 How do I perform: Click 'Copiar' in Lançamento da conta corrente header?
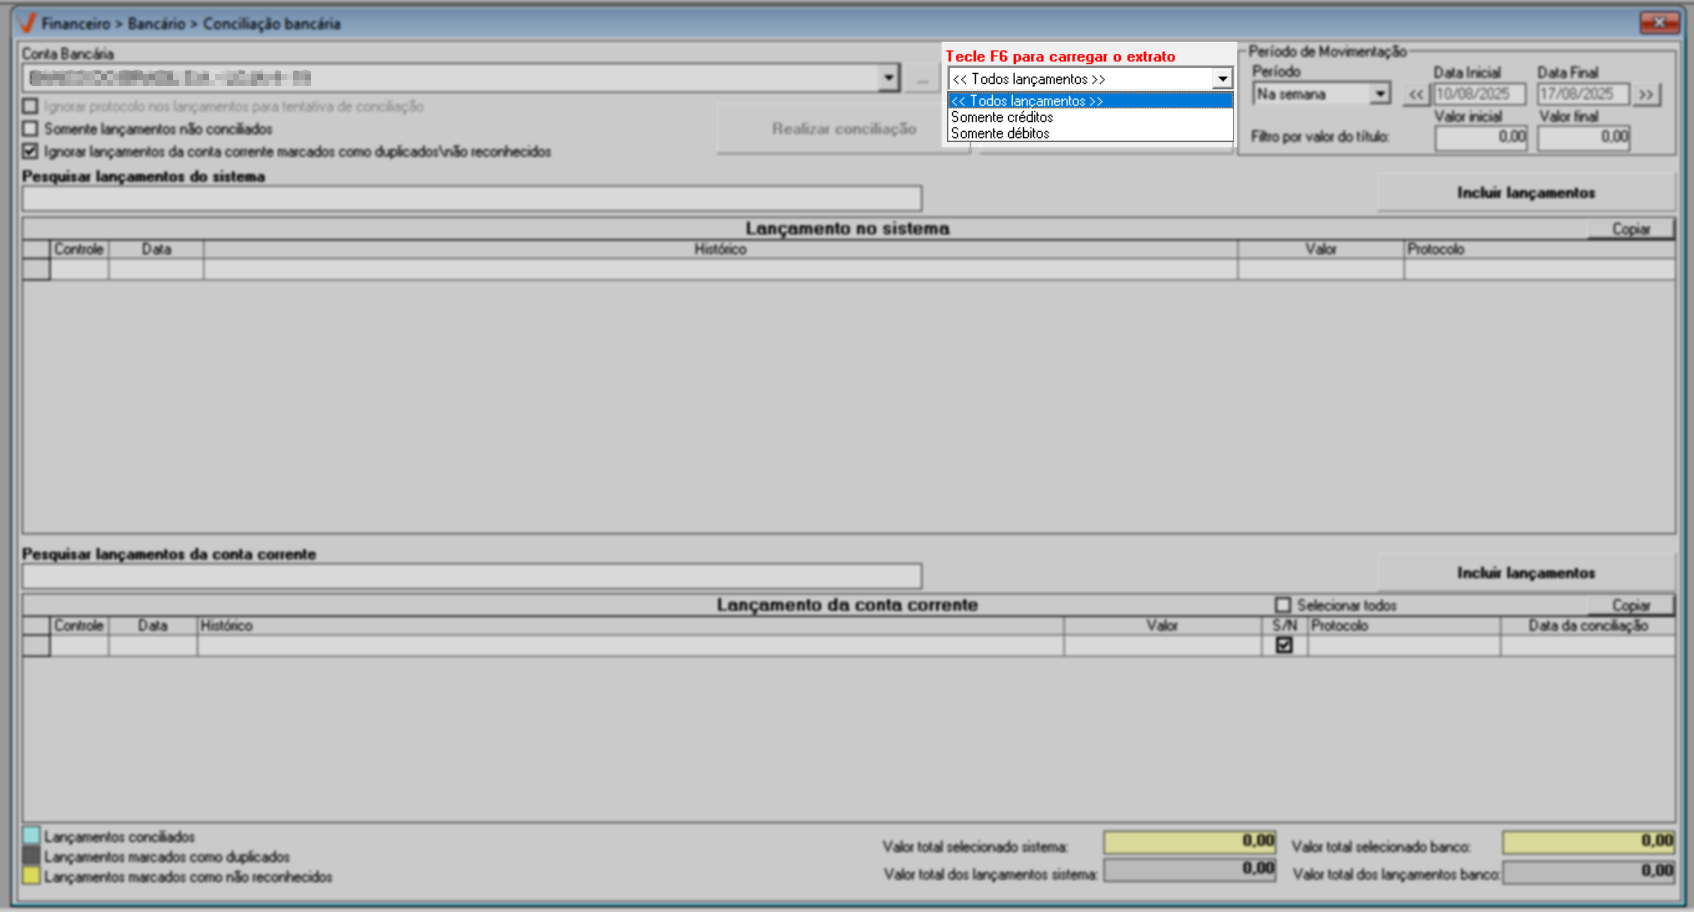click(1631, 605)
